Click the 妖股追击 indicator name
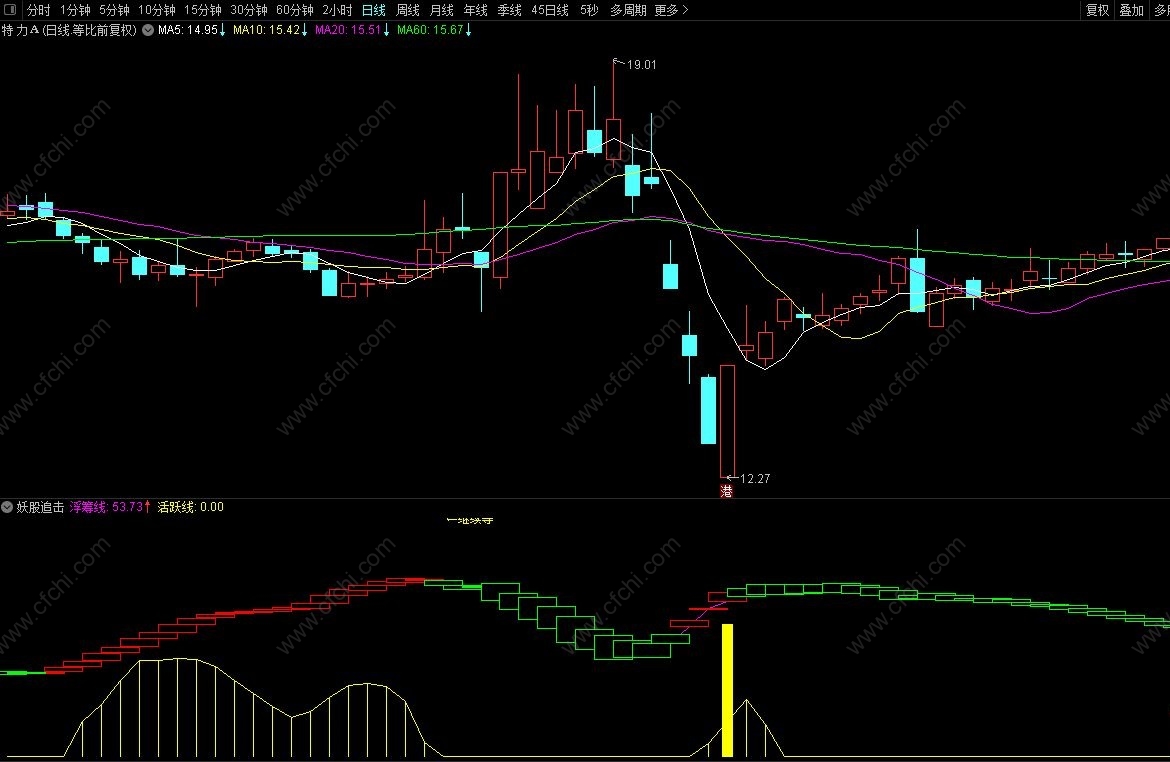 tap(41, 507)
